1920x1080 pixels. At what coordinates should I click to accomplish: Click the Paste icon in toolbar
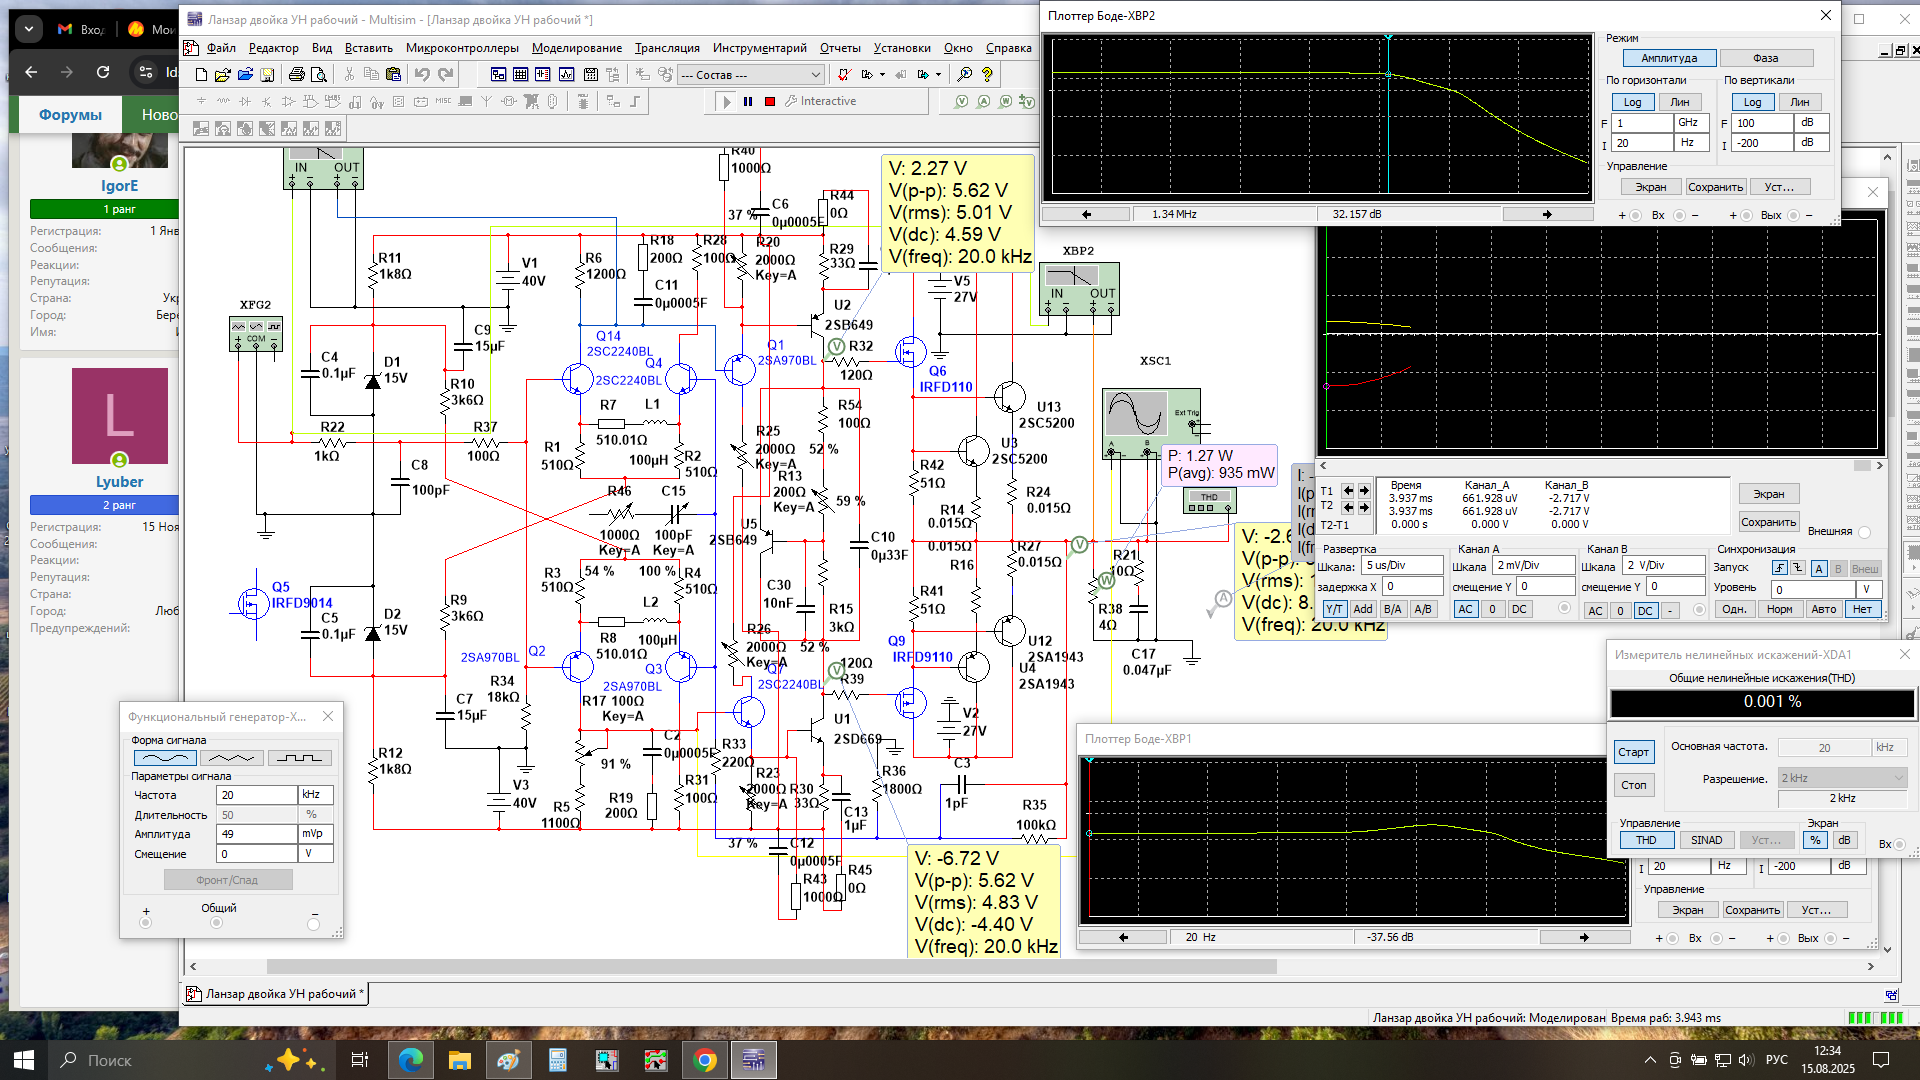point(393,75)
